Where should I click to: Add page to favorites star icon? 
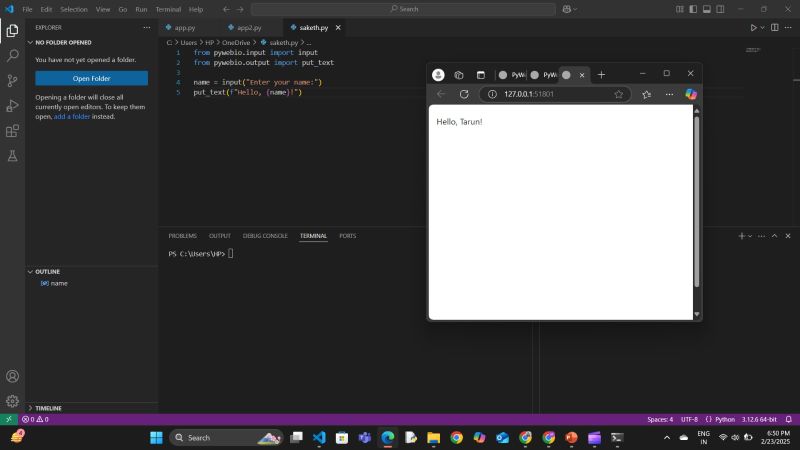pyautogui.click(x=619, y=94)
